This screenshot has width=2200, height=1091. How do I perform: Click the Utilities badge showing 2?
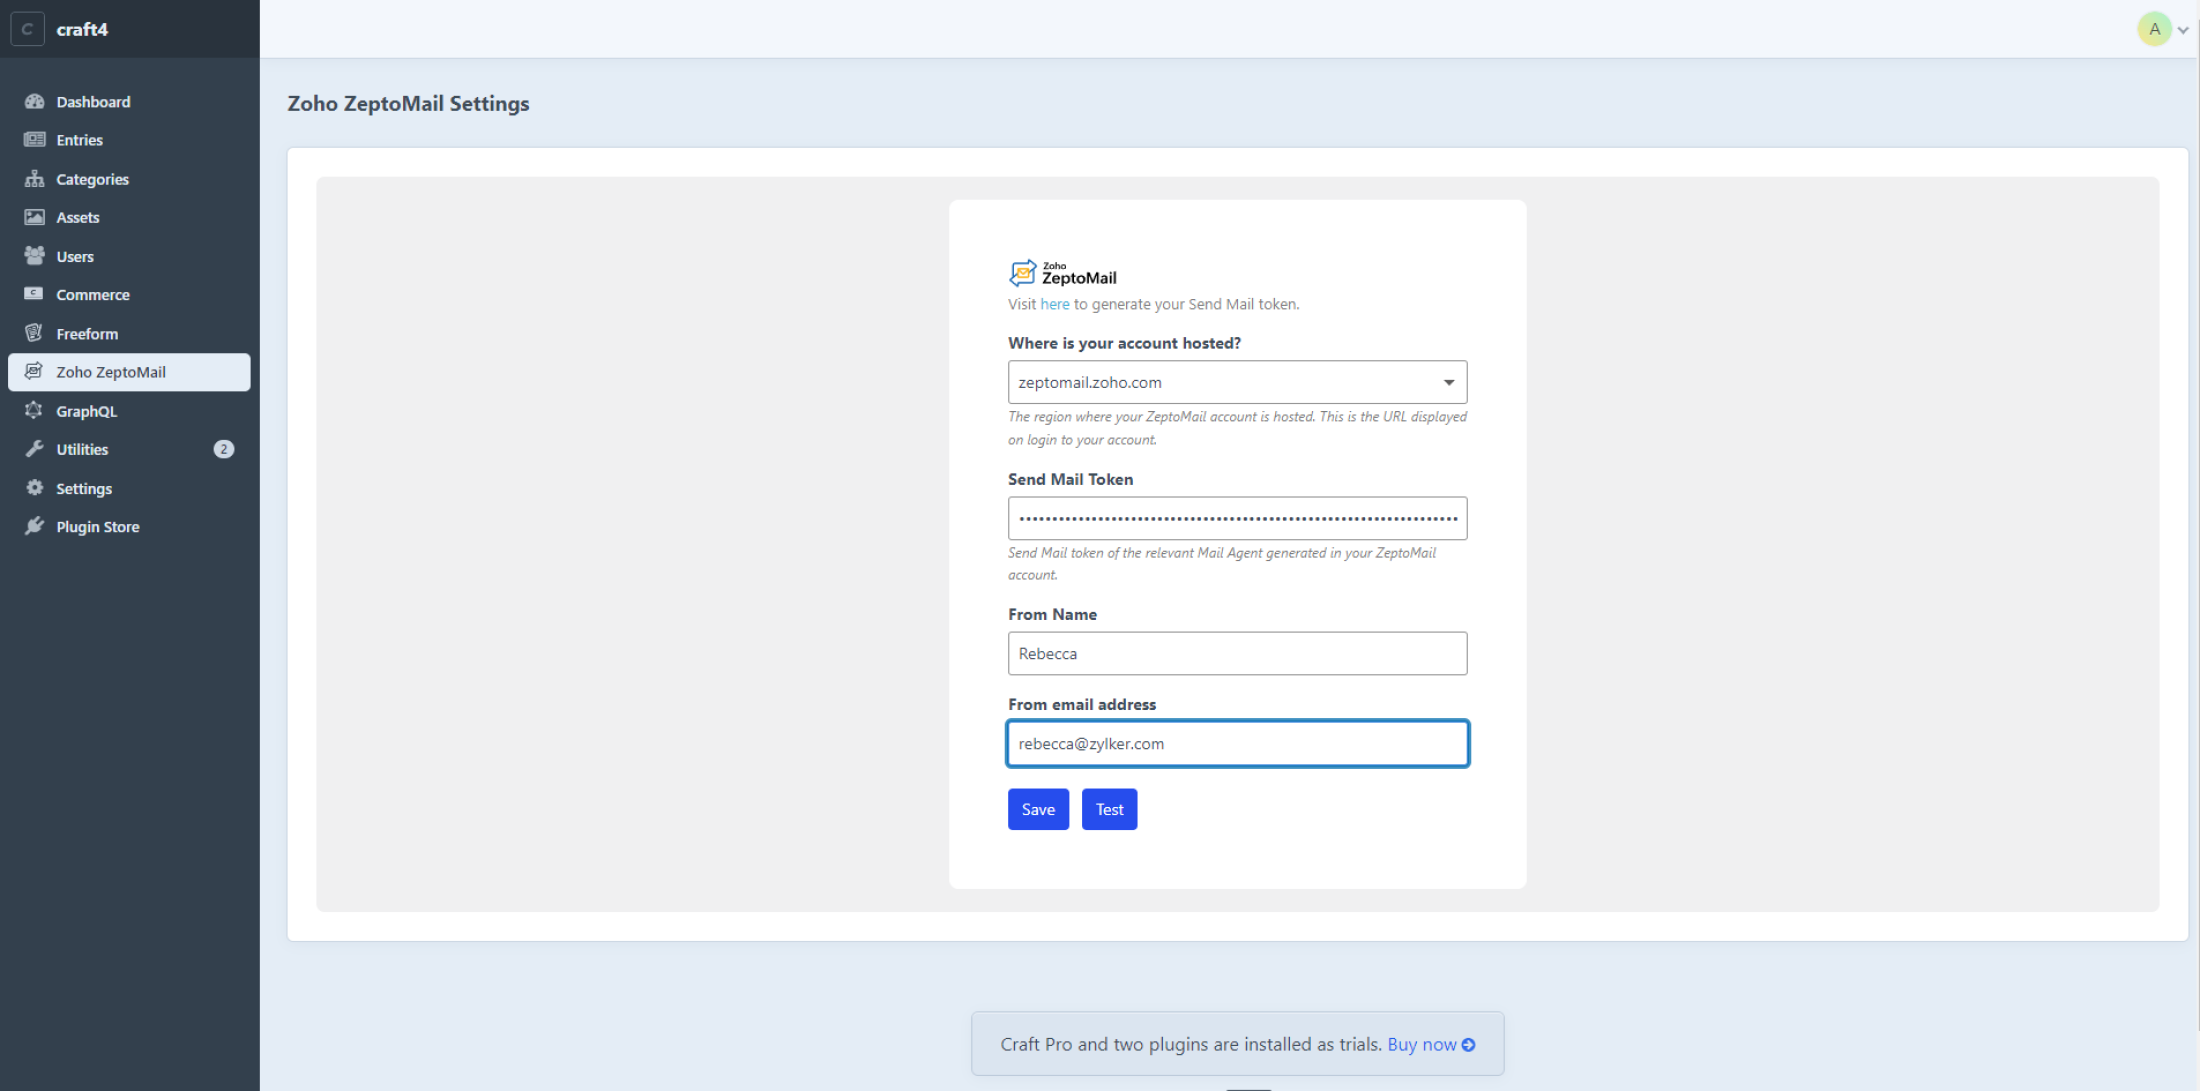tap(224, 449)
